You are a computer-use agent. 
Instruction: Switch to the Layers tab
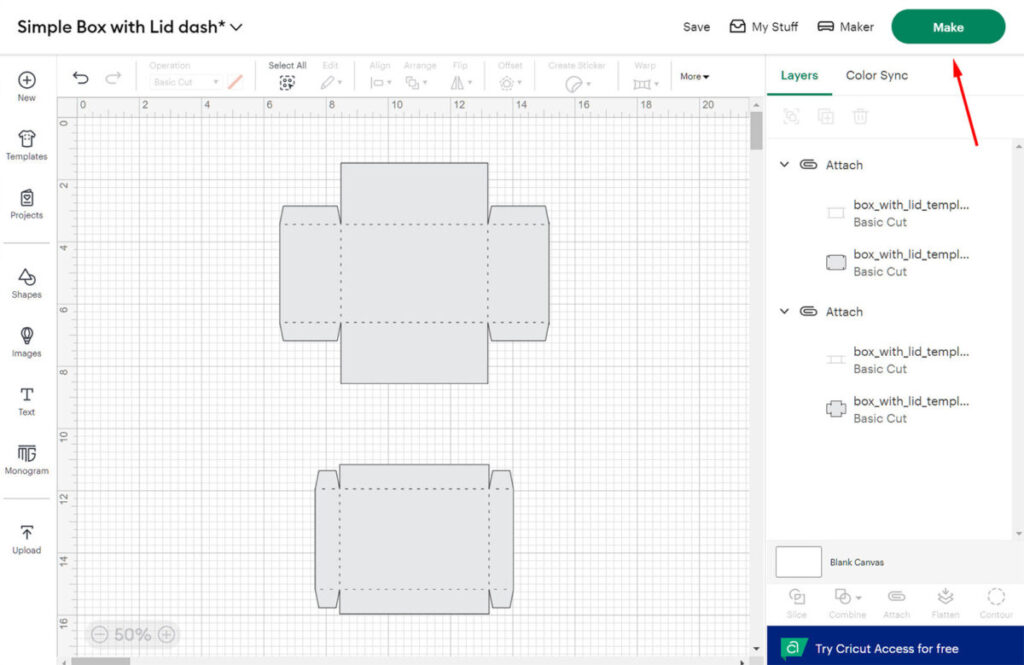(x=799, y=75)
